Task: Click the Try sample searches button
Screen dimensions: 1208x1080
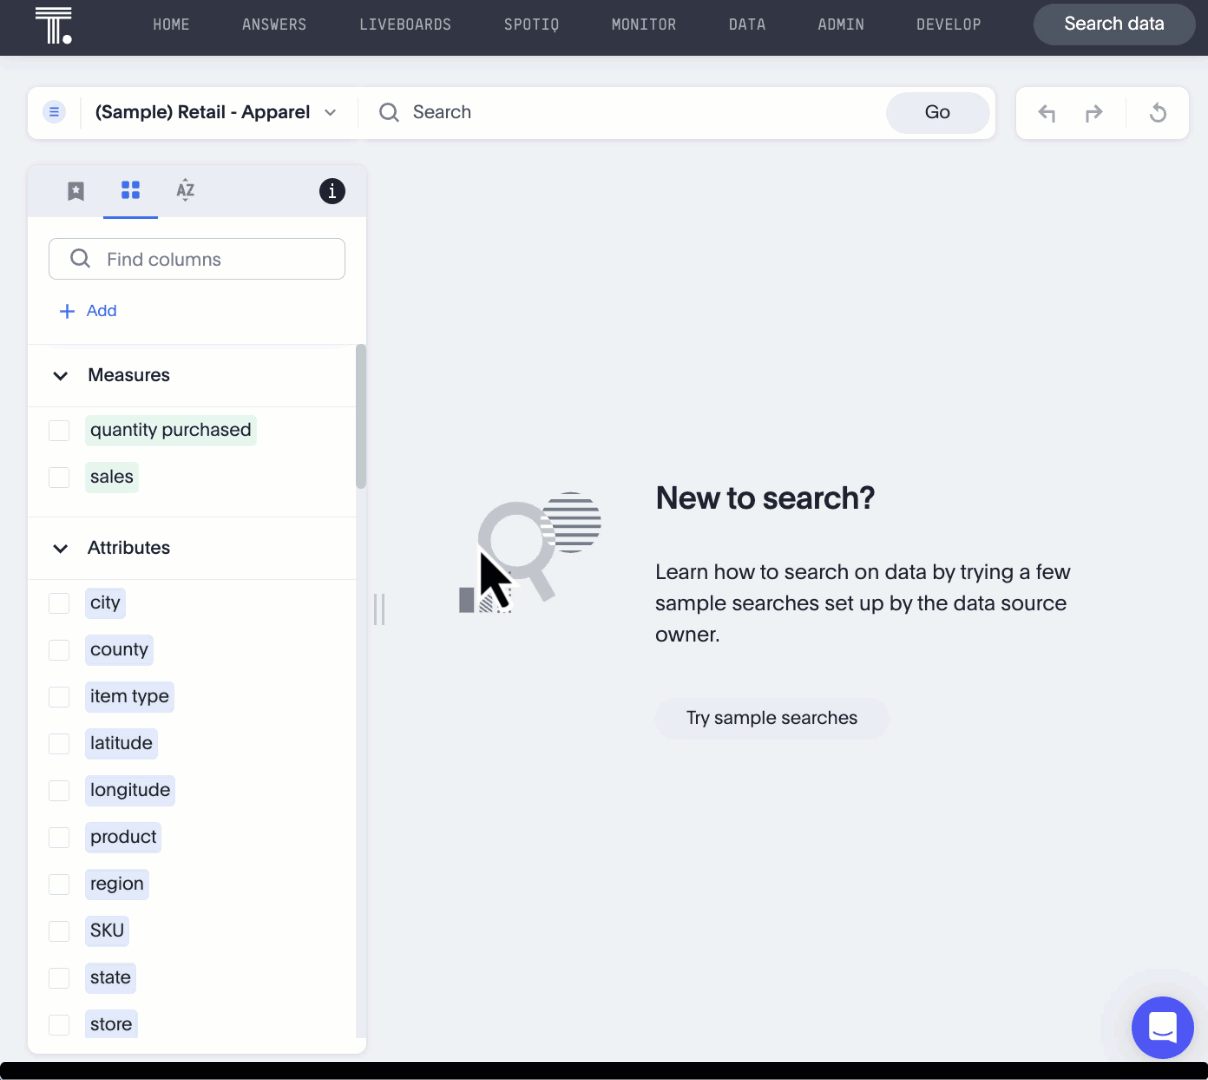Action: point(772,718)
